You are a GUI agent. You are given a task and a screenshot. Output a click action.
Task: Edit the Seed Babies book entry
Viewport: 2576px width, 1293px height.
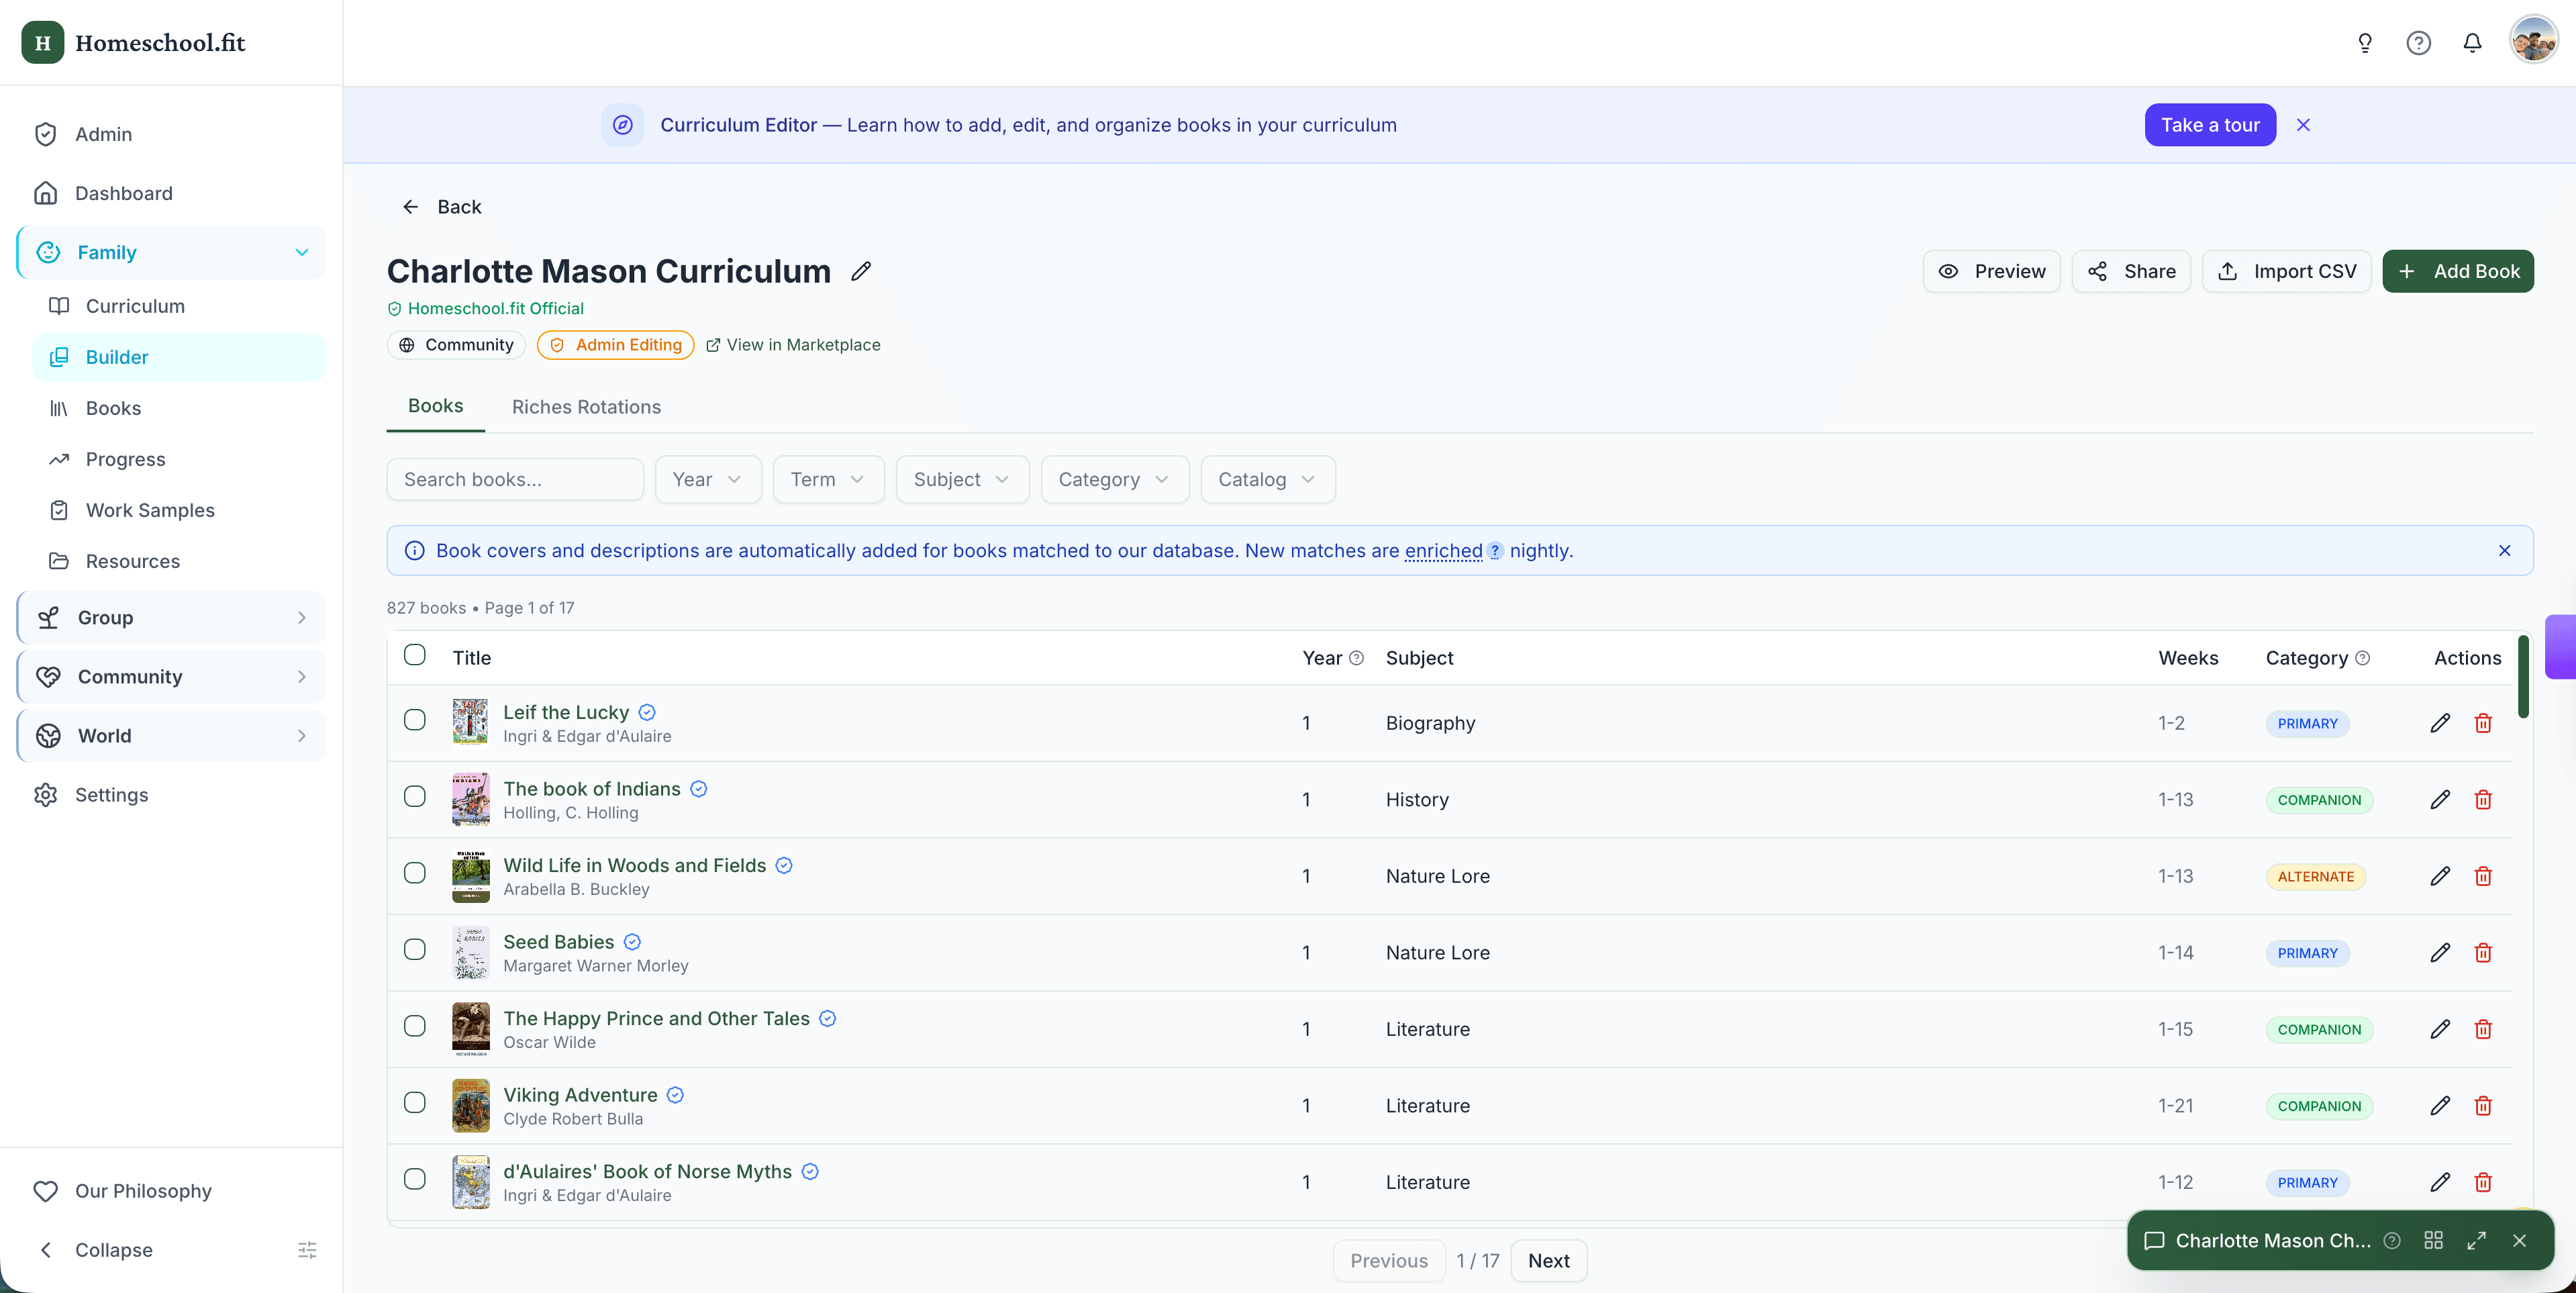(x=2439, y=953)
